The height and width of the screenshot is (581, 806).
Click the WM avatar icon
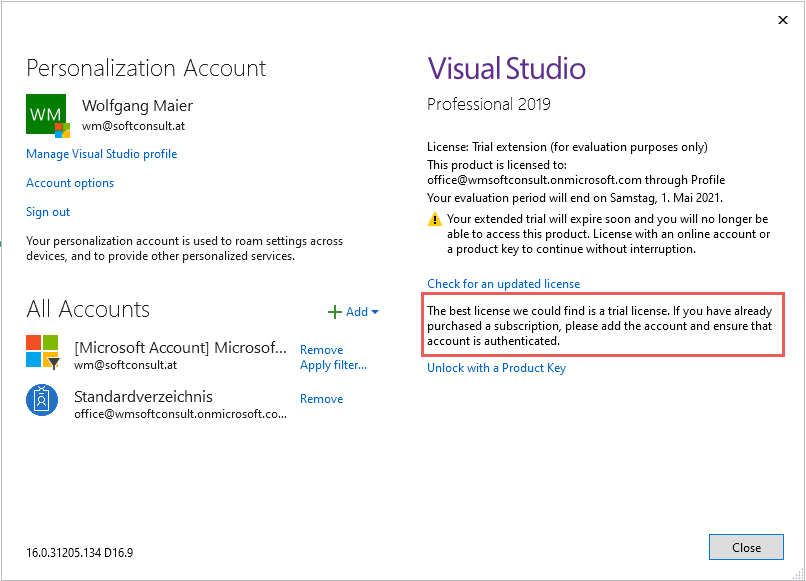(x=45, y=114)
